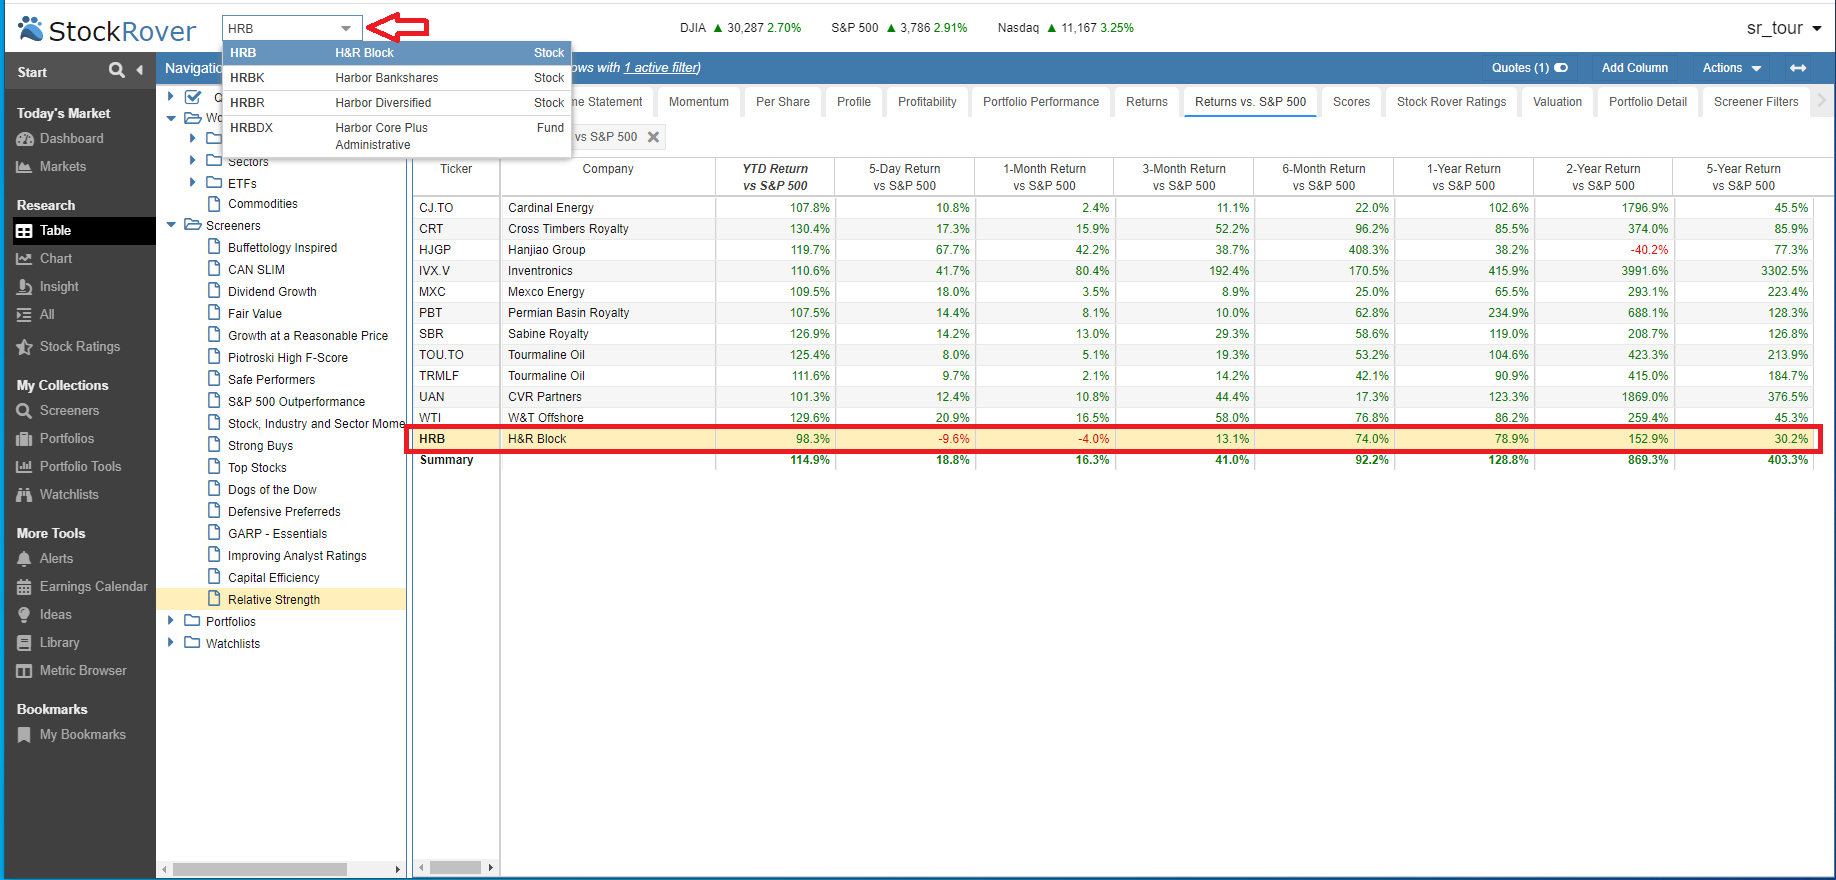
Task: Expand the Watchlists folder in tree
Action: (x=171, y=643)
